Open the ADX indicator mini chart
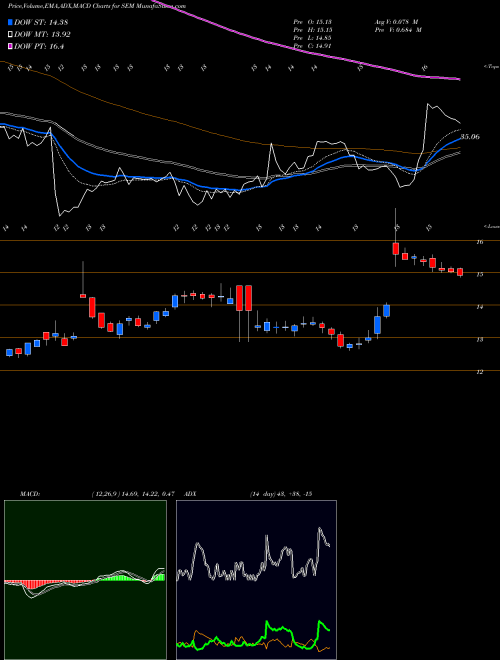The height and width of the screenshot is (660, 500). coord(256,580)
